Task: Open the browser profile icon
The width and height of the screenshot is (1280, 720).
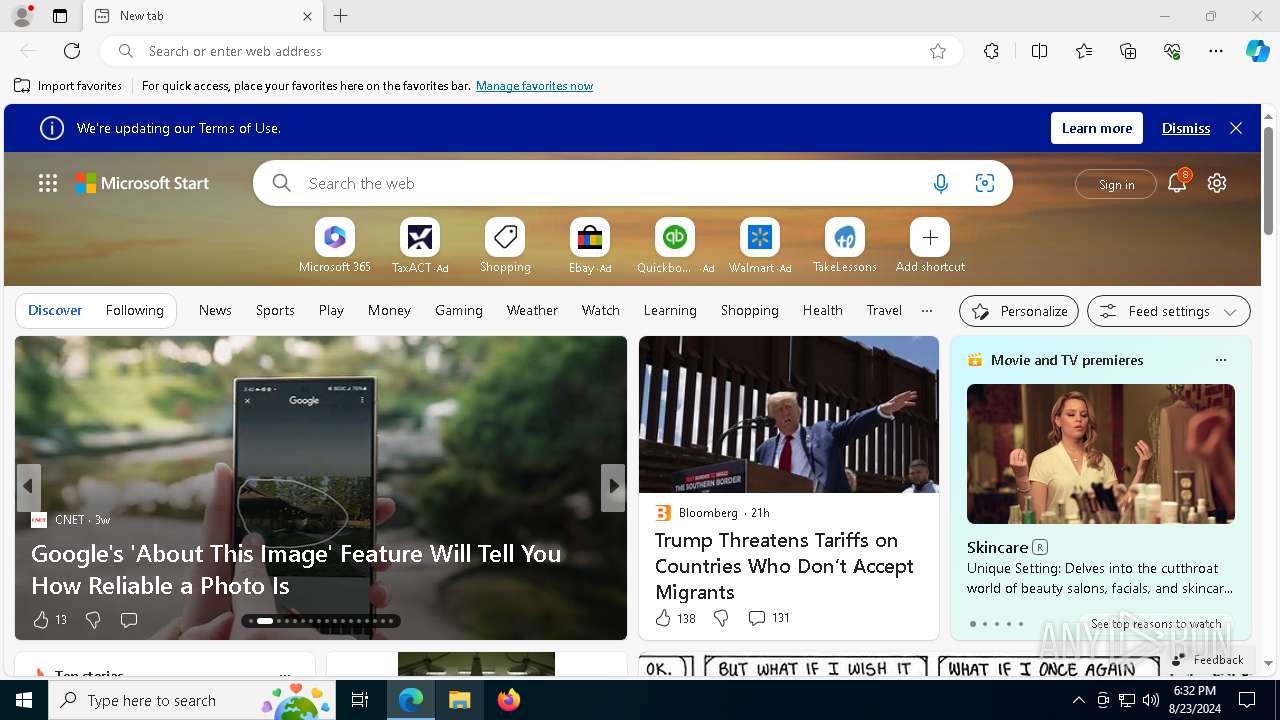Action: click(x=21, y=16)
